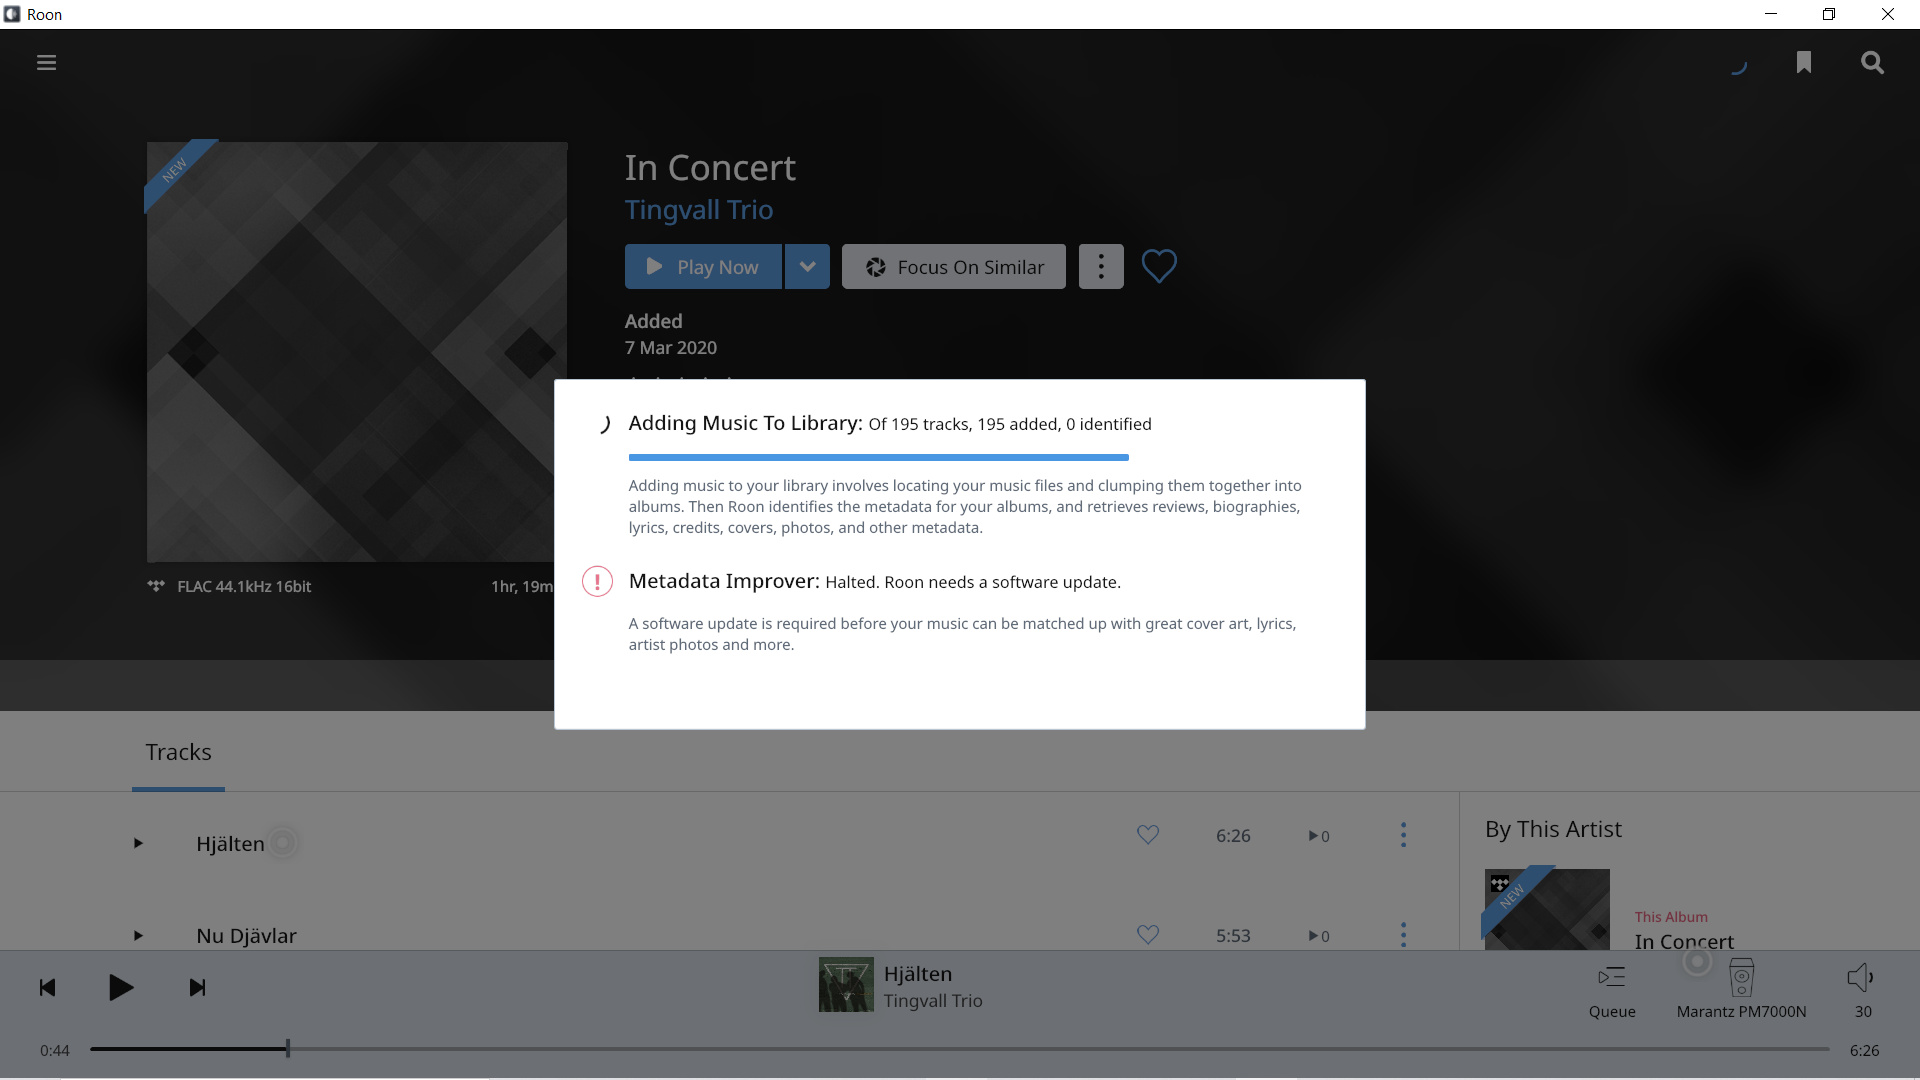The height and width of the screenshot is (1080, 1920).
Task: Toggle heart on Hjälten track
Action: click(1148, 835)
